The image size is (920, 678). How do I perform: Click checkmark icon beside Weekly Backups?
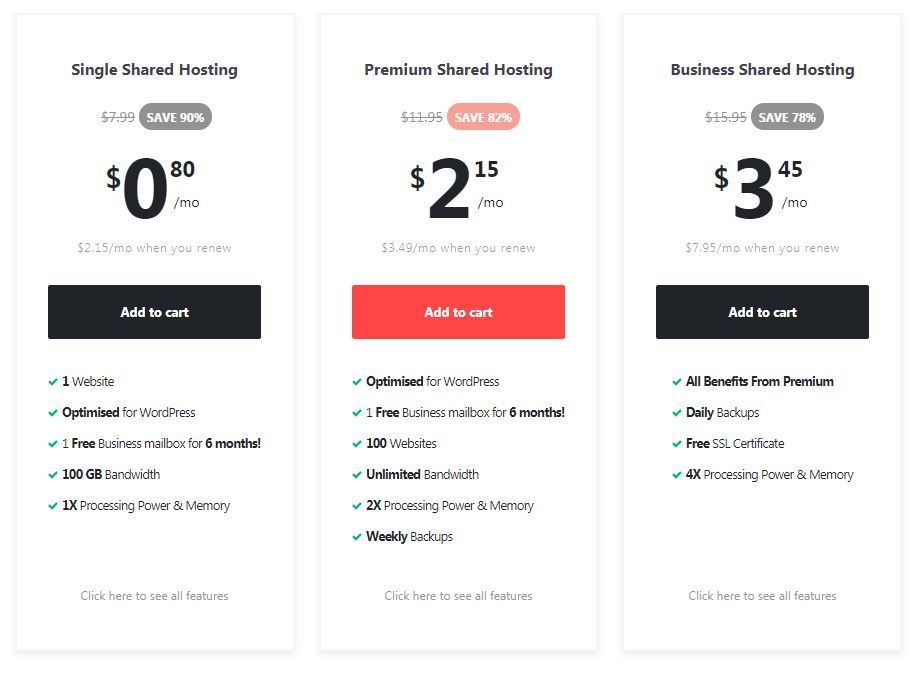click(x=357, y=537)
